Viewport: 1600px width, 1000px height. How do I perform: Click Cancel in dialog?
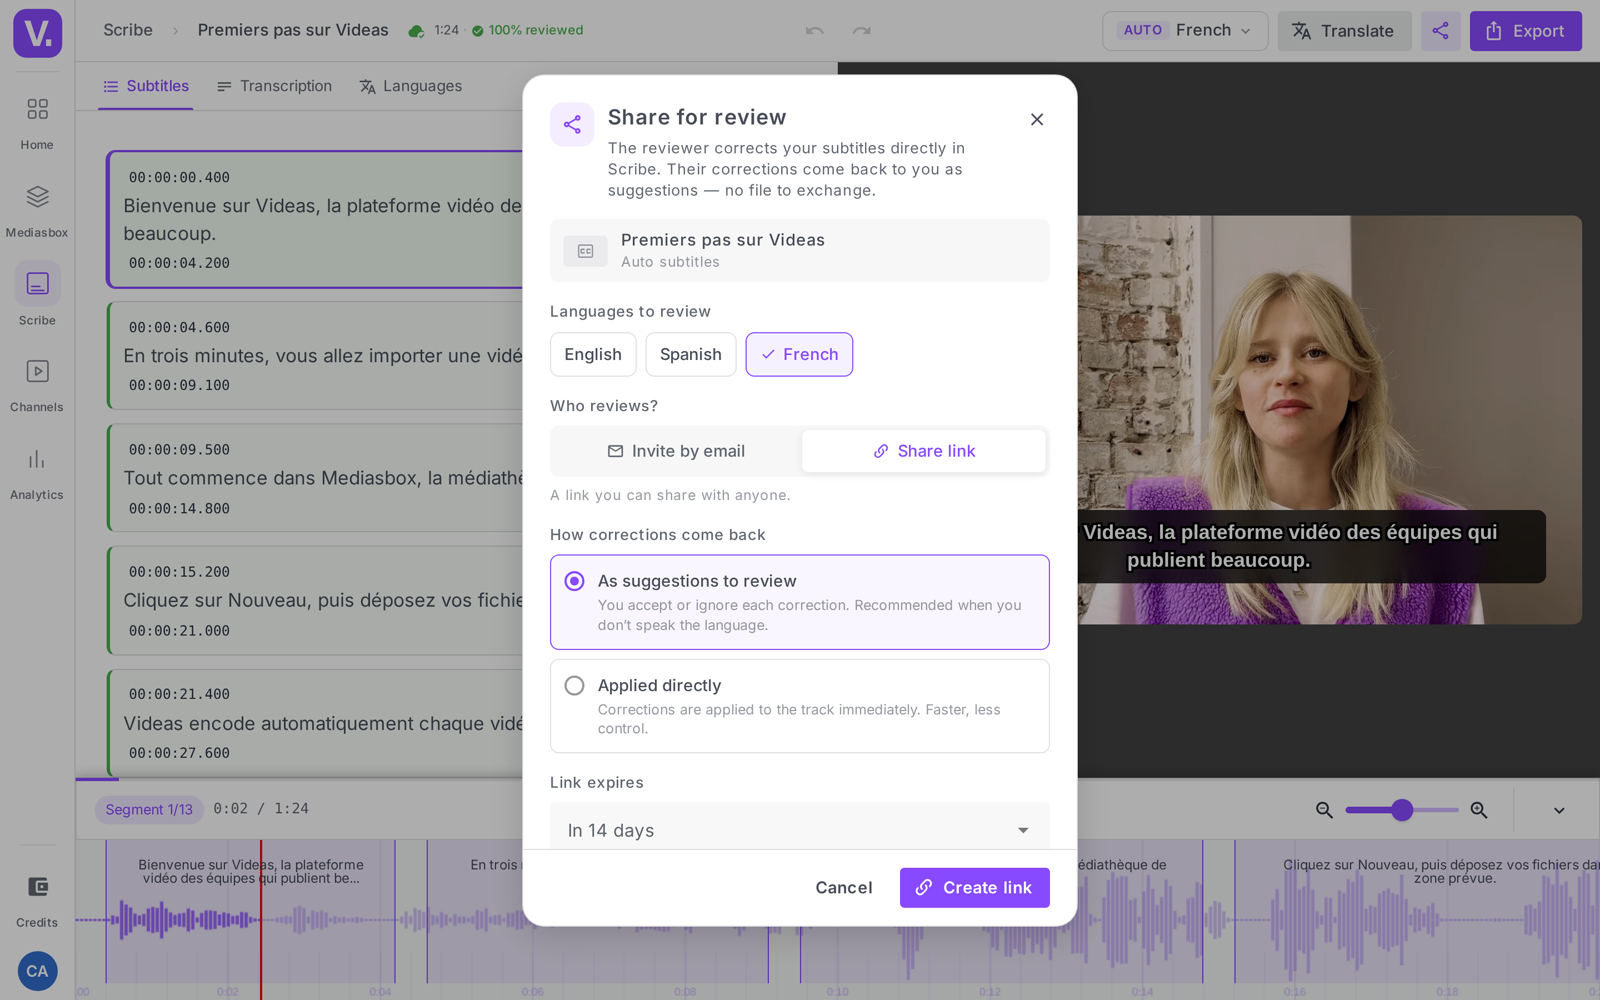tap(844, 888)
